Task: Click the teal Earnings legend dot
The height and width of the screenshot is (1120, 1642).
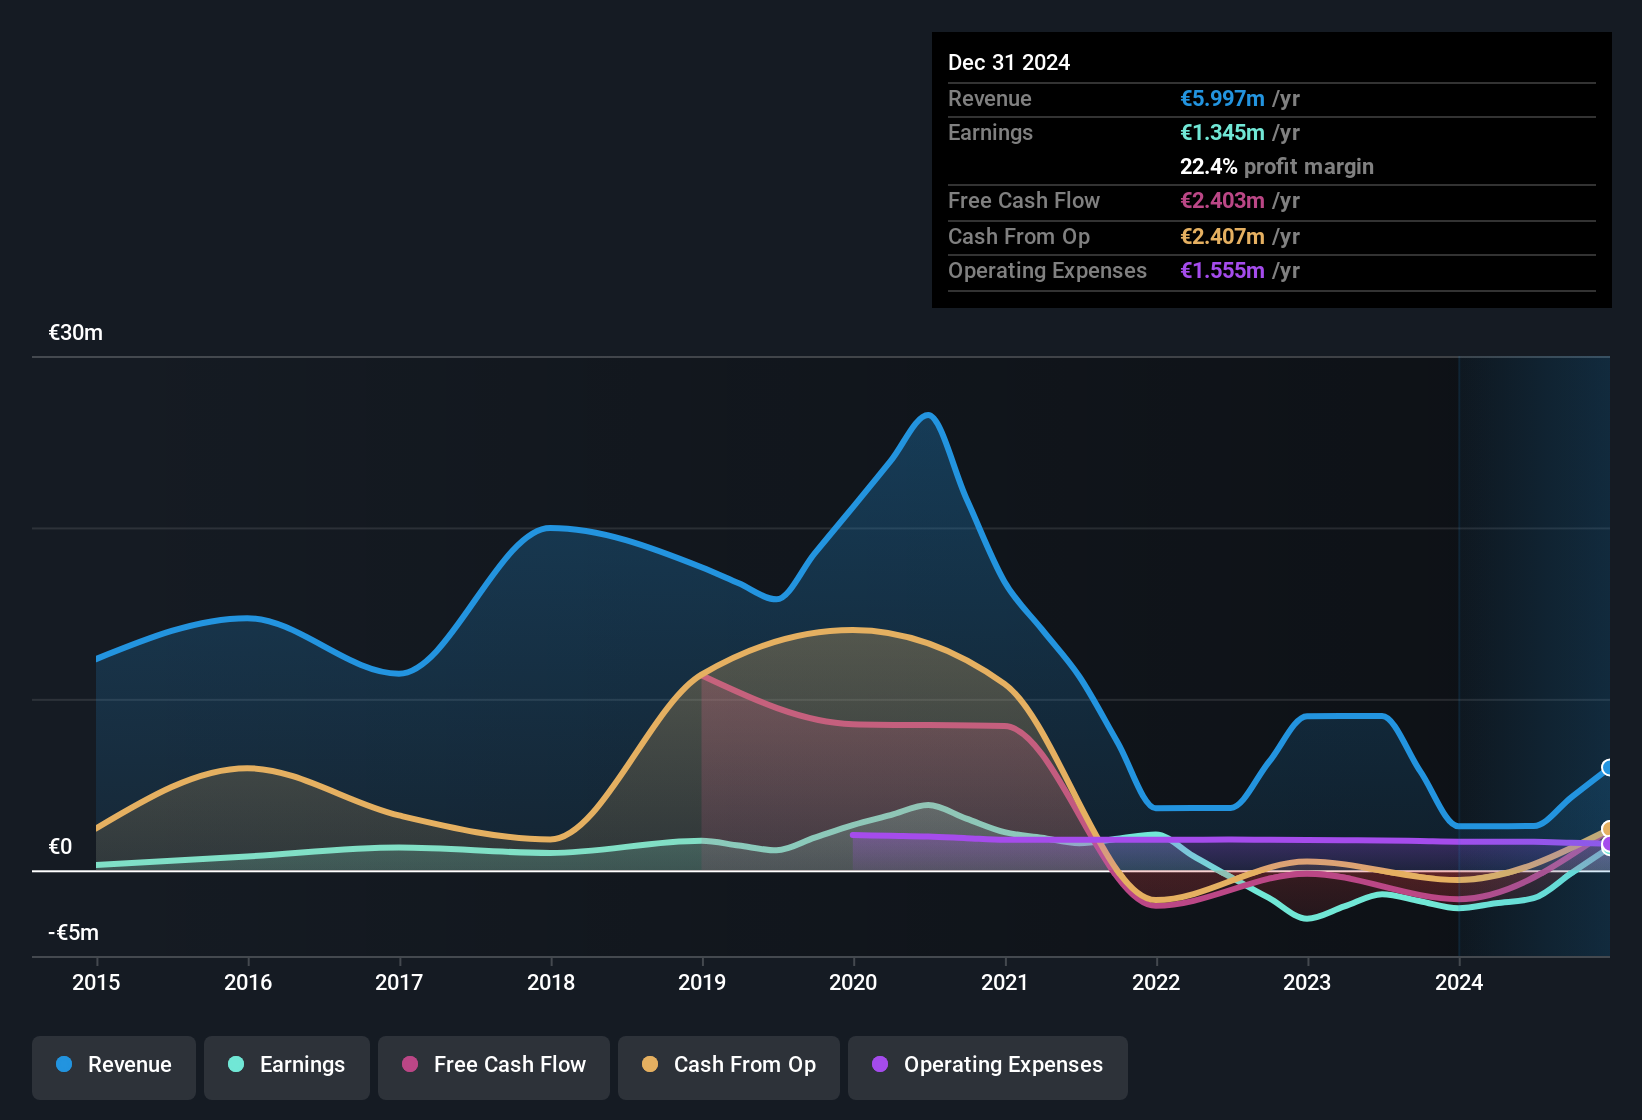Action: tap(236, 1064)
